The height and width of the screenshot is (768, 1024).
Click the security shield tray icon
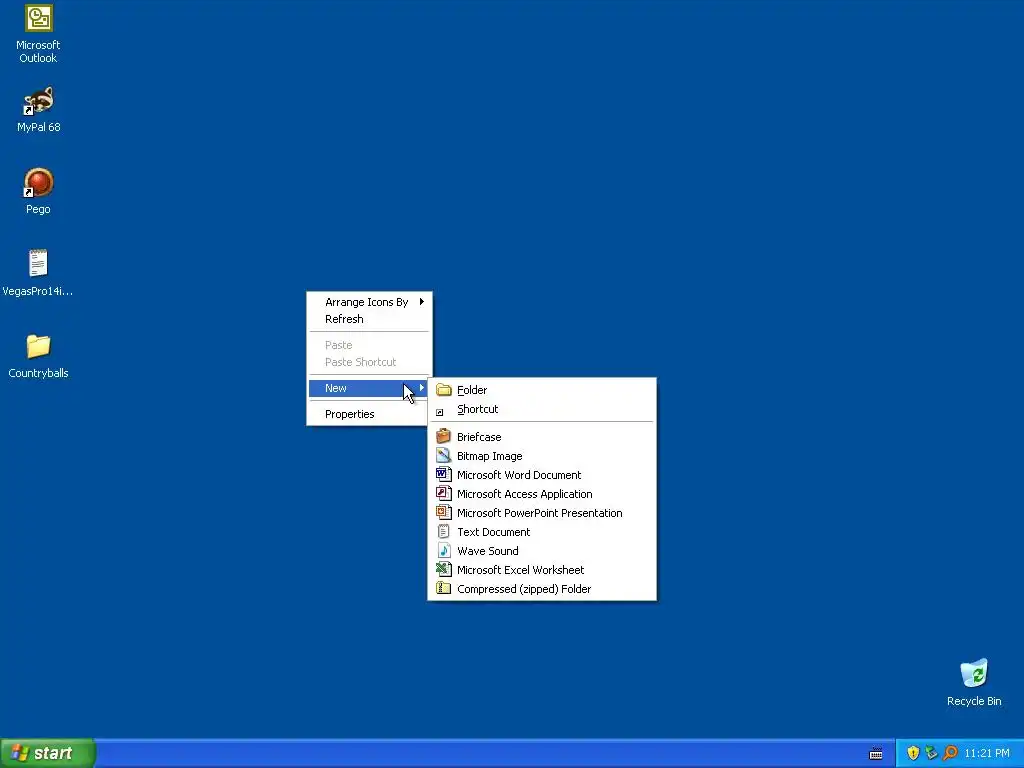click(x=913, y=753)
